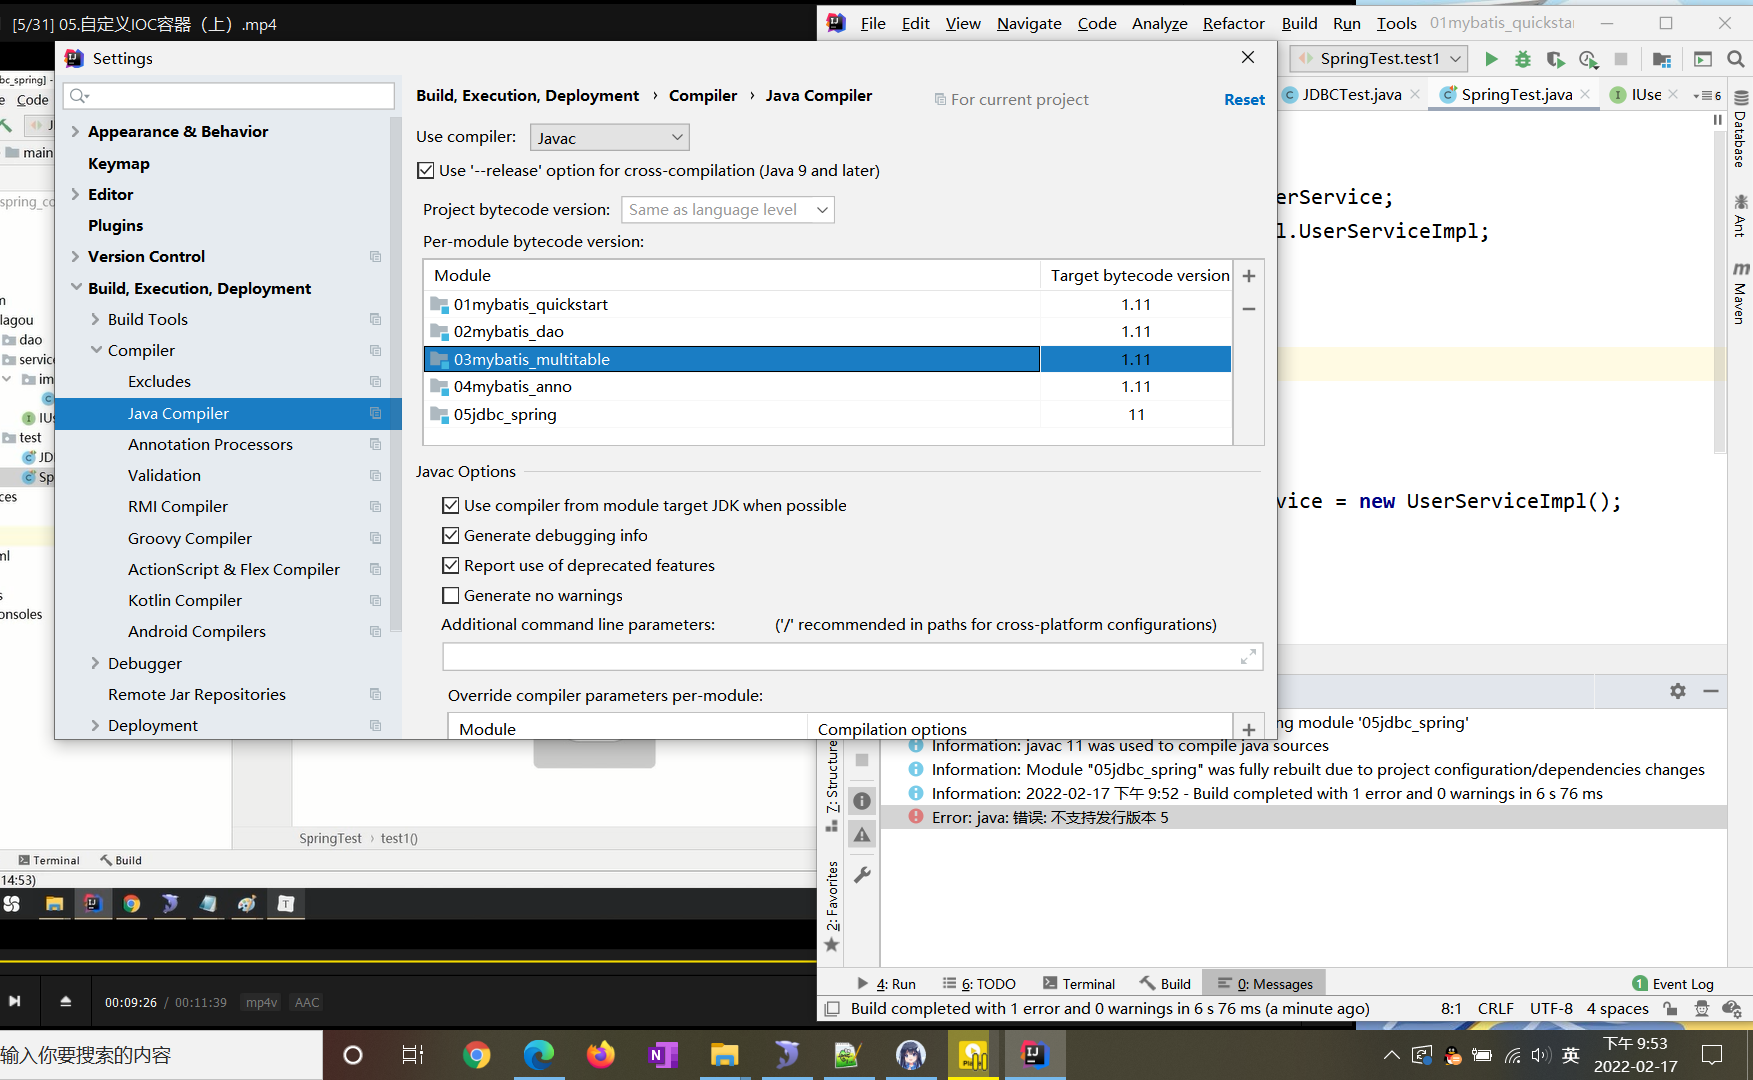The image size is (1753, 1080).
Task: Switch to SpringTest.java editor tab
Action: (1516, 94)
